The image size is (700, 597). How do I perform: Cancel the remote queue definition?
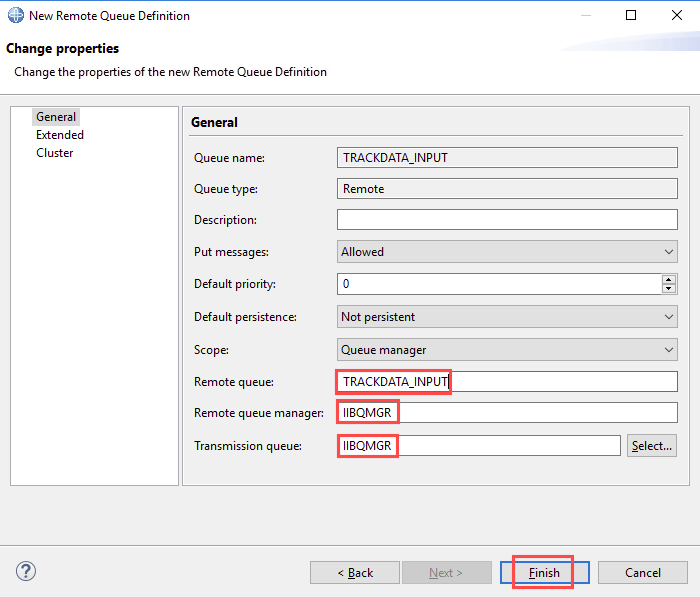click(x=643, y=572)
